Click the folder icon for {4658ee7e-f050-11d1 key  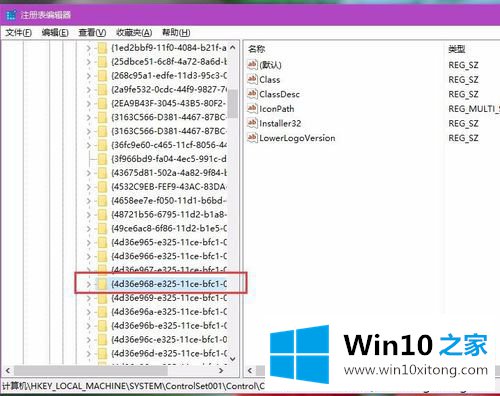coord(102,201)
